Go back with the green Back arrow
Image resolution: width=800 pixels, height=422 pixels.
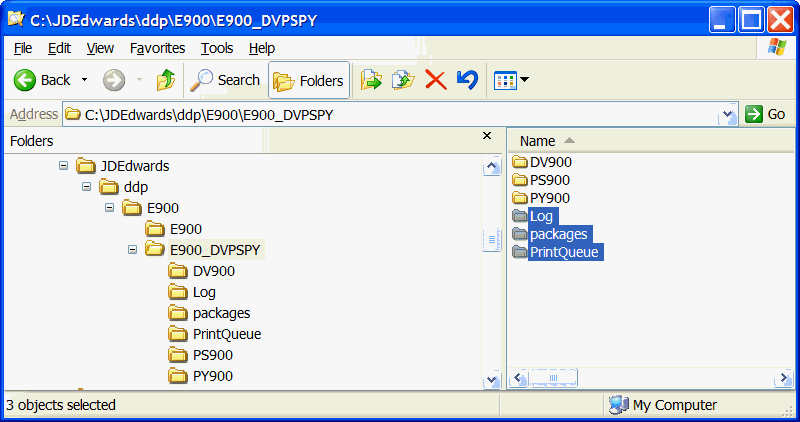42,80
